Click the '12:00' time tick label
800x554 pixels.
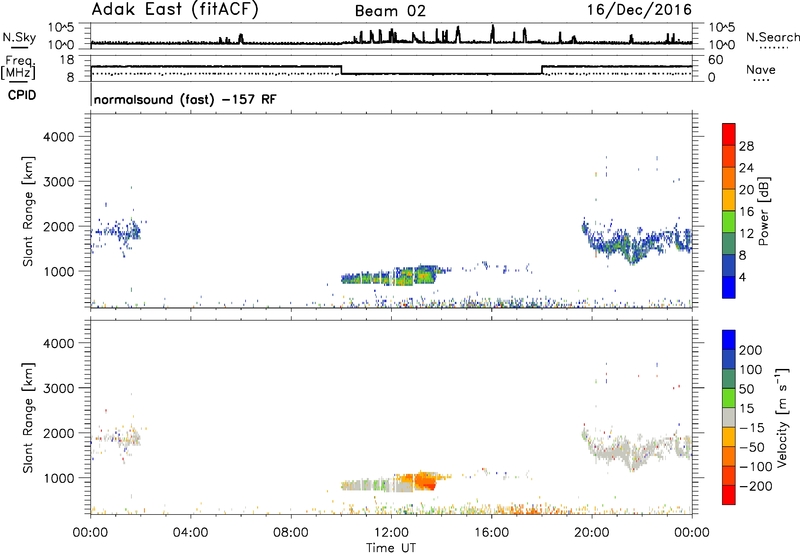click(x=391, y=533)
